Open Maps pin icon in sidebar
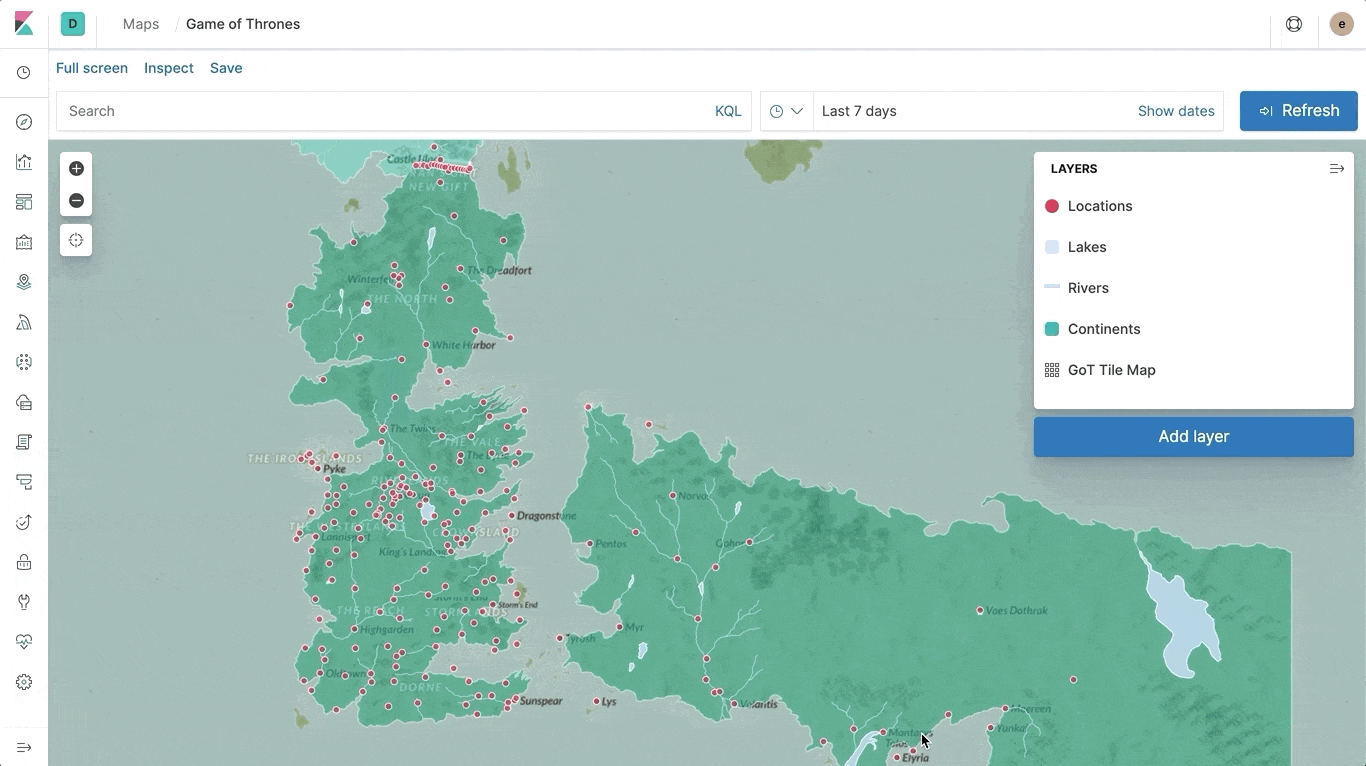This screenshot has height=766, width=1366. tap(24, 282)
